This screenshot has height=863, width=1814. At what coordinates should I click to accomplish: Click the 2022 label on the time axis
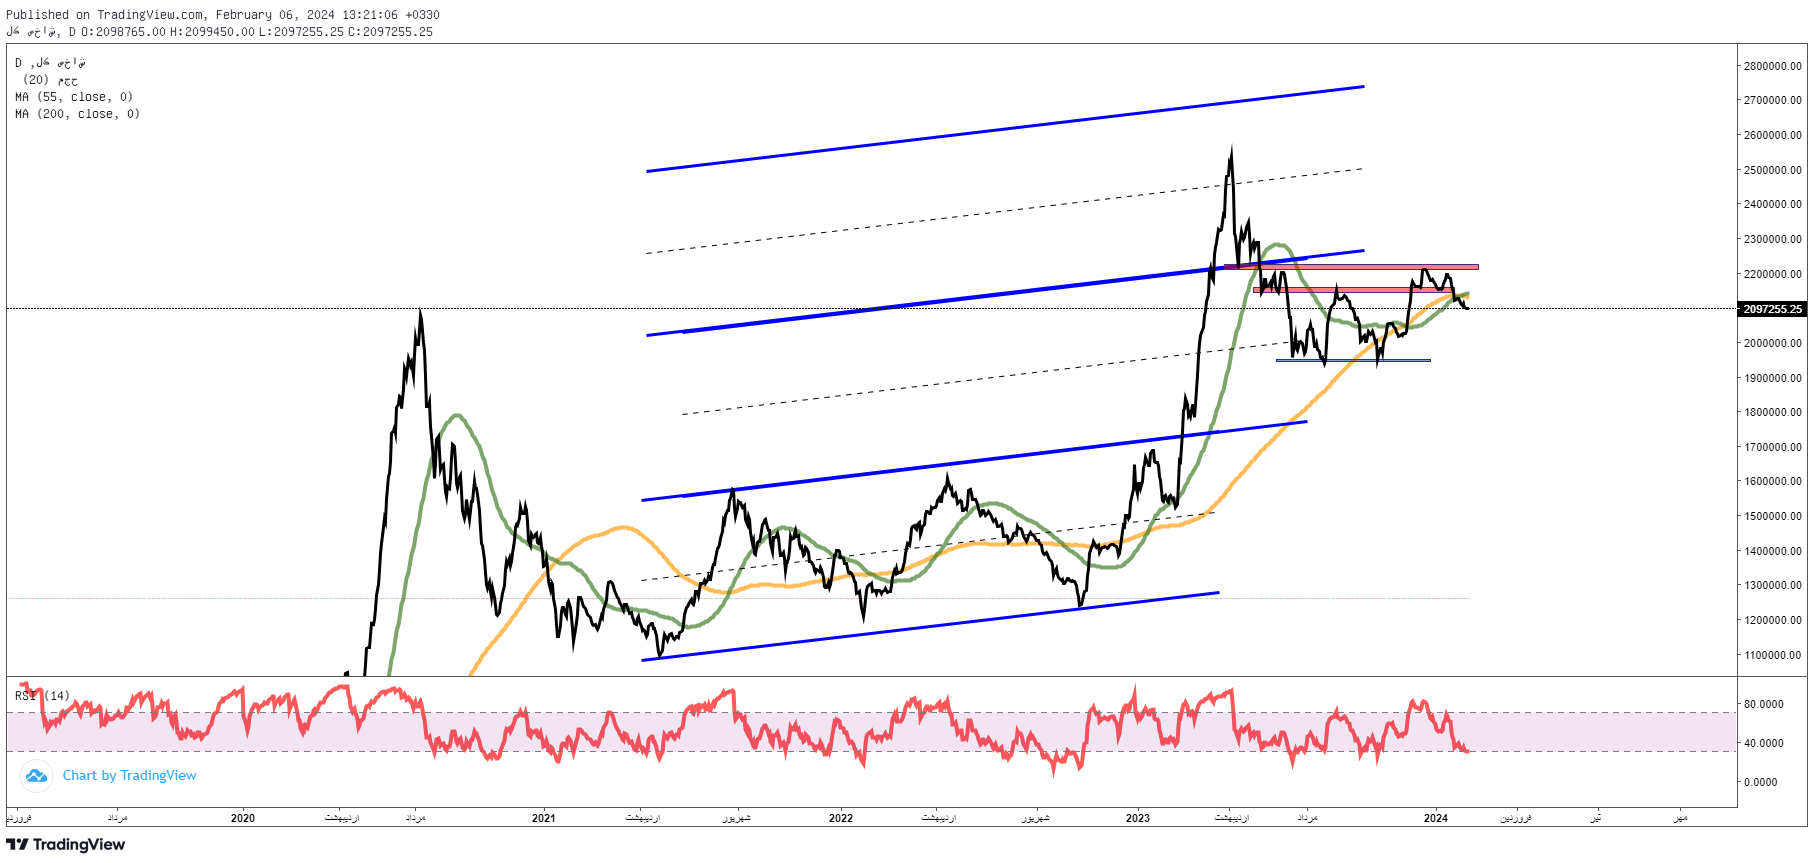(840, 818)
